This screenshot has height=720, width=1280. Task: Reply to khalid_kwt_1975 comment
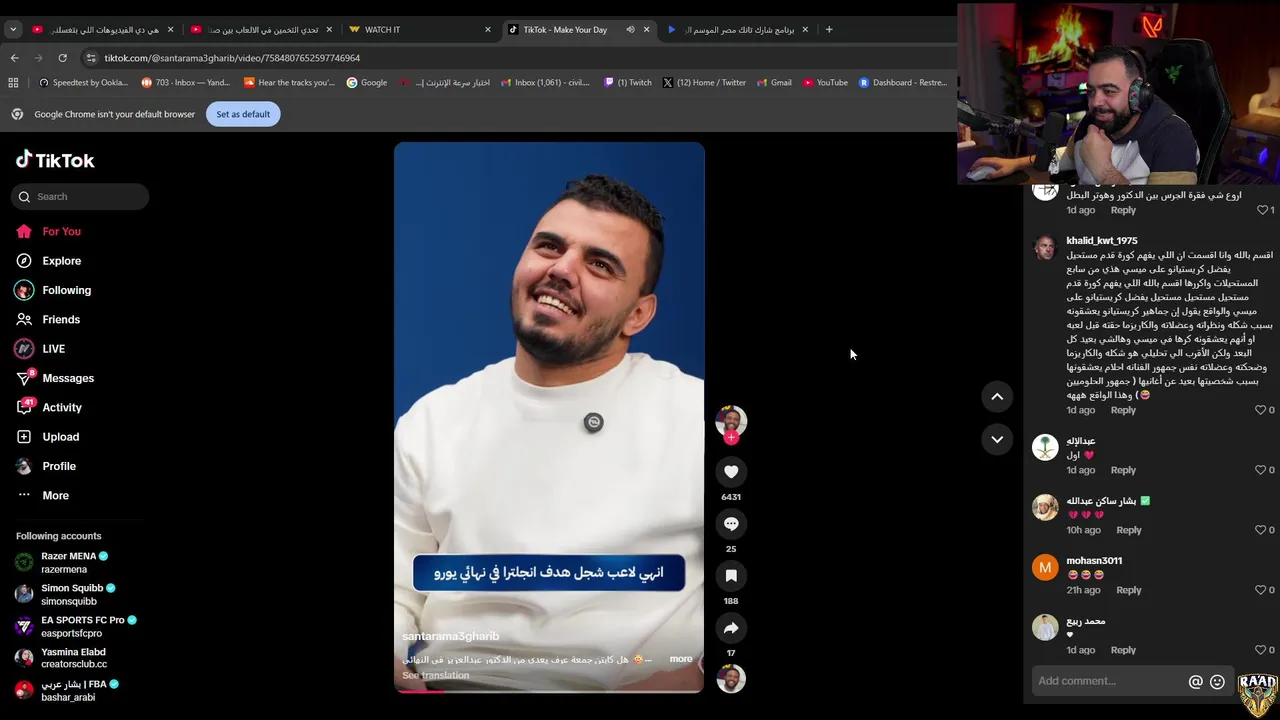[1123, 410]
